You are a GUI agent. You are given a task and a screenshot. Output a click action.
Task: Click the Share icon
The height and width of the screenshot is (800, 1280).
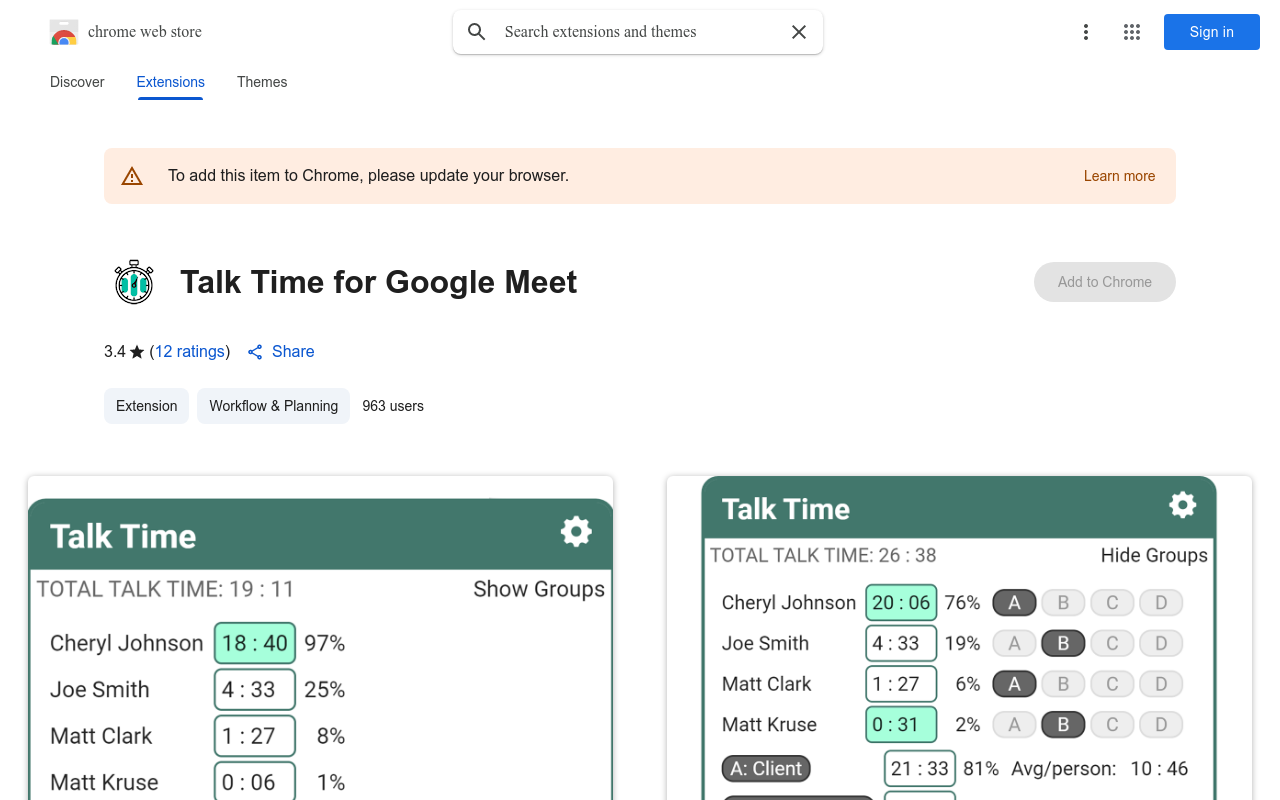[255, 352]
